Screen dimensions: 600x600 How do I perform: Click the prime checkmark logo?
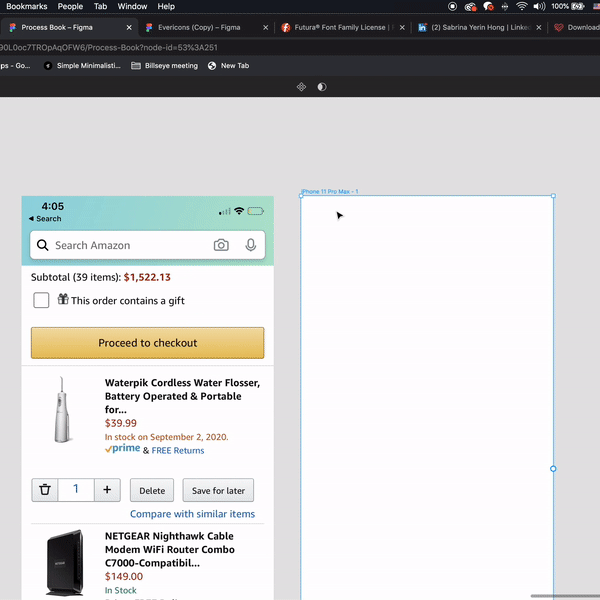coord(122,448)
